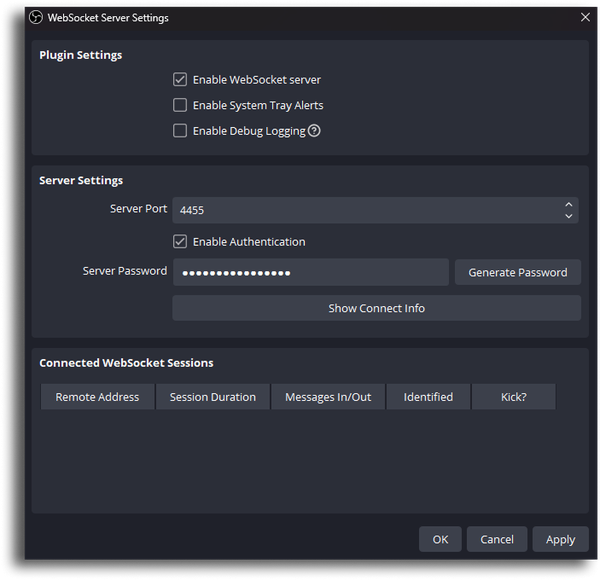Select Session Duration column header
This screenshot has width=600, height=580.
[213, 397]
